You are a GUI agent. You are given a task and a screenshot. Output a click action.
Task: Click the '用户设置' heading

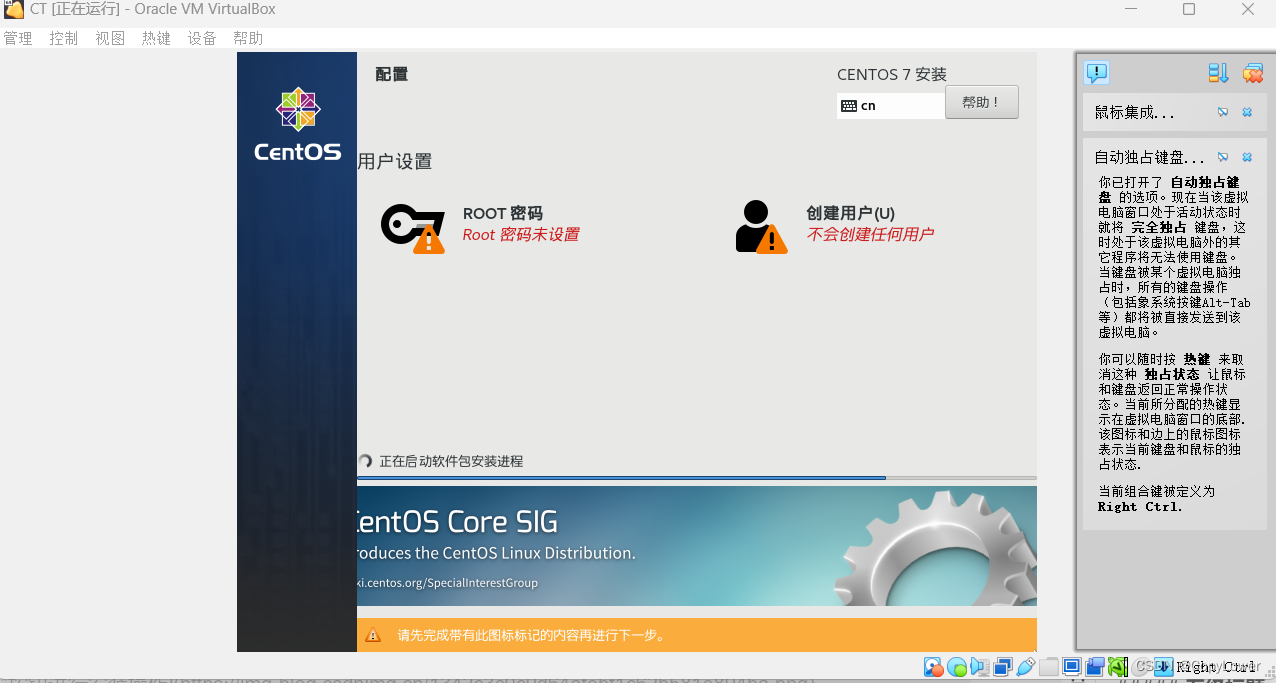(x=395, y=162)
